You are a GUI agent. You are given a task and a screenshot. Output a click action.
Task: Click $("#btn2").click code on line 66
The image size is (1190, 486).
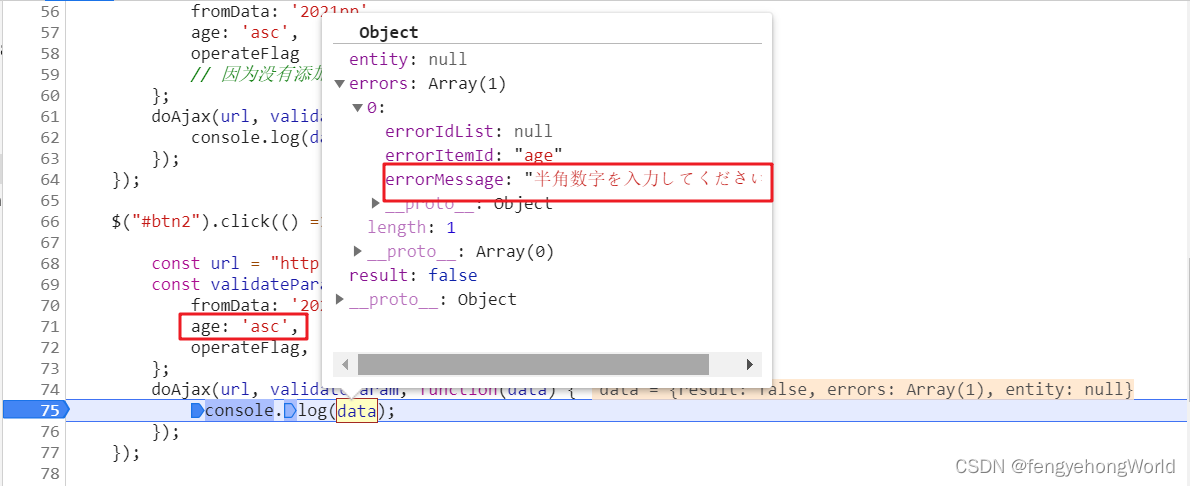point(214,221)
